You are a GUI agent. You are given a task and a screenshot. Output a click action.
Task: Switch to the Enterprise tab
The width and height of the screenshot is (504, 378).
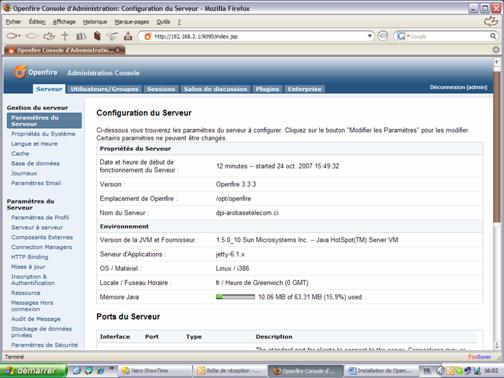pos(305,89)
